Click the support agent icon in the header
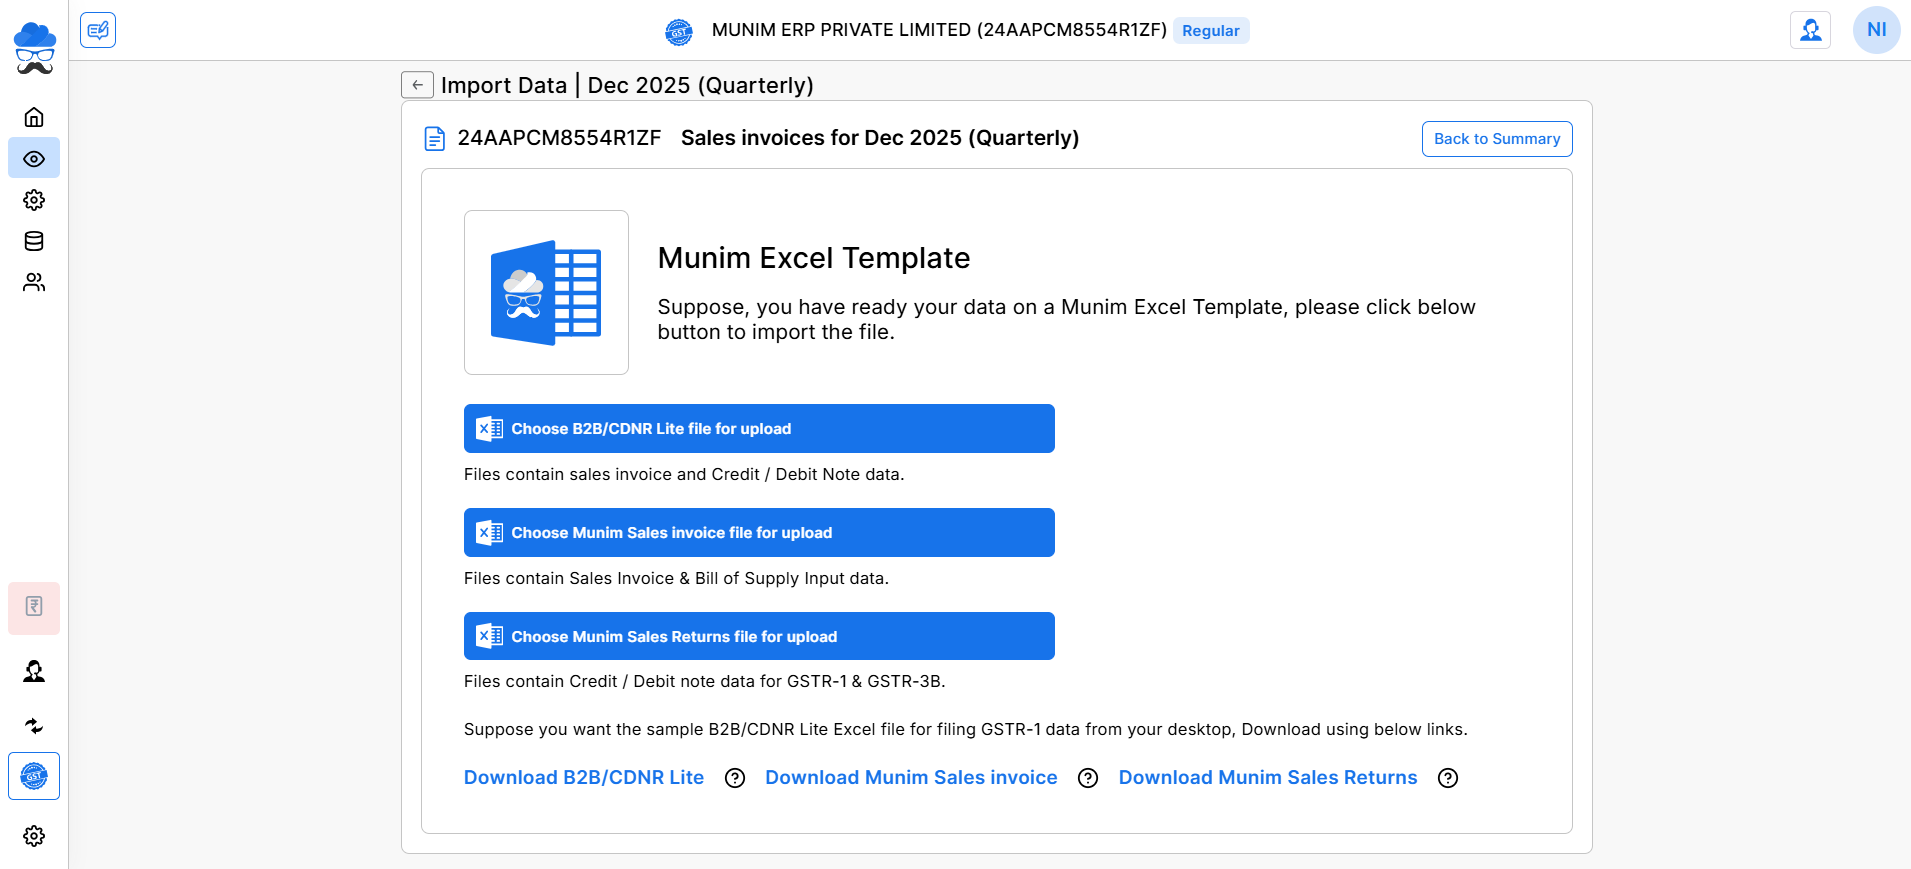The image size is (1911, 869). pyautogui.click(x=1810, y=30)
